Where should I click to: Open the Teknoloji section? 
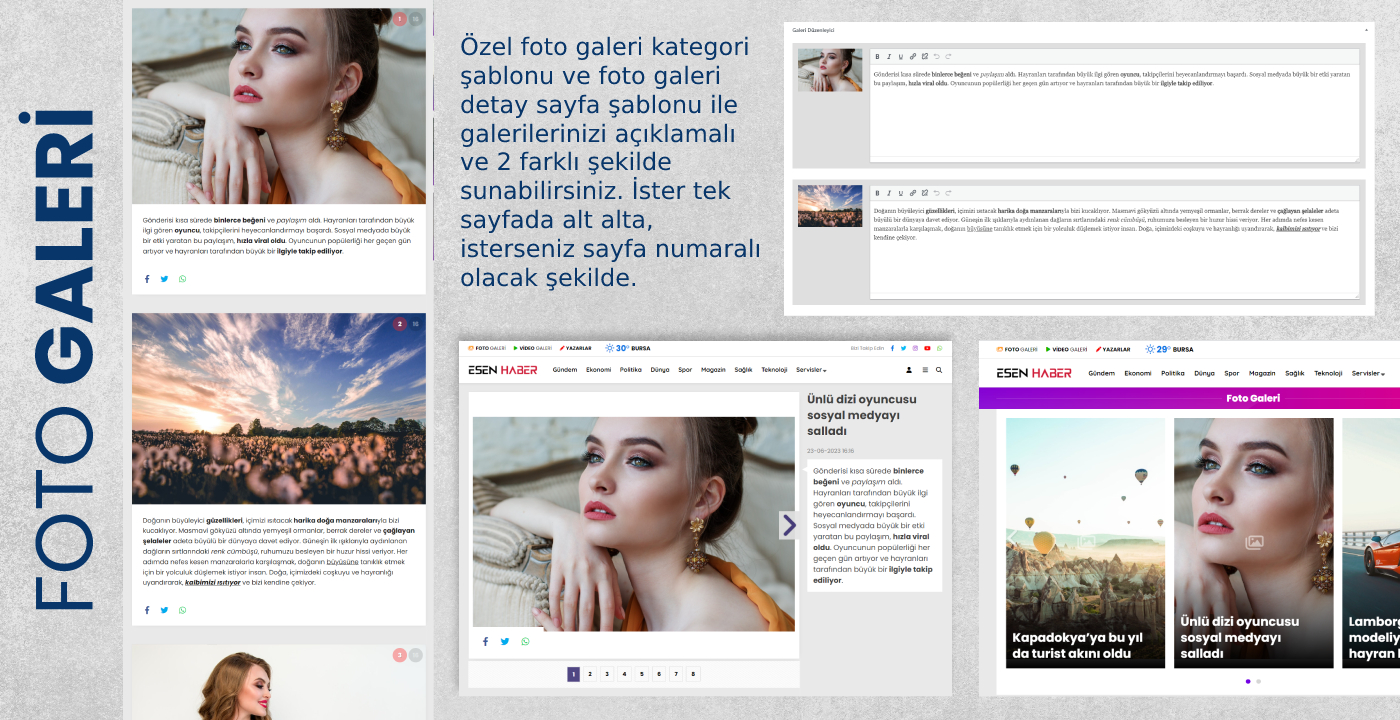pyautogui.click(x=774, y=370)
